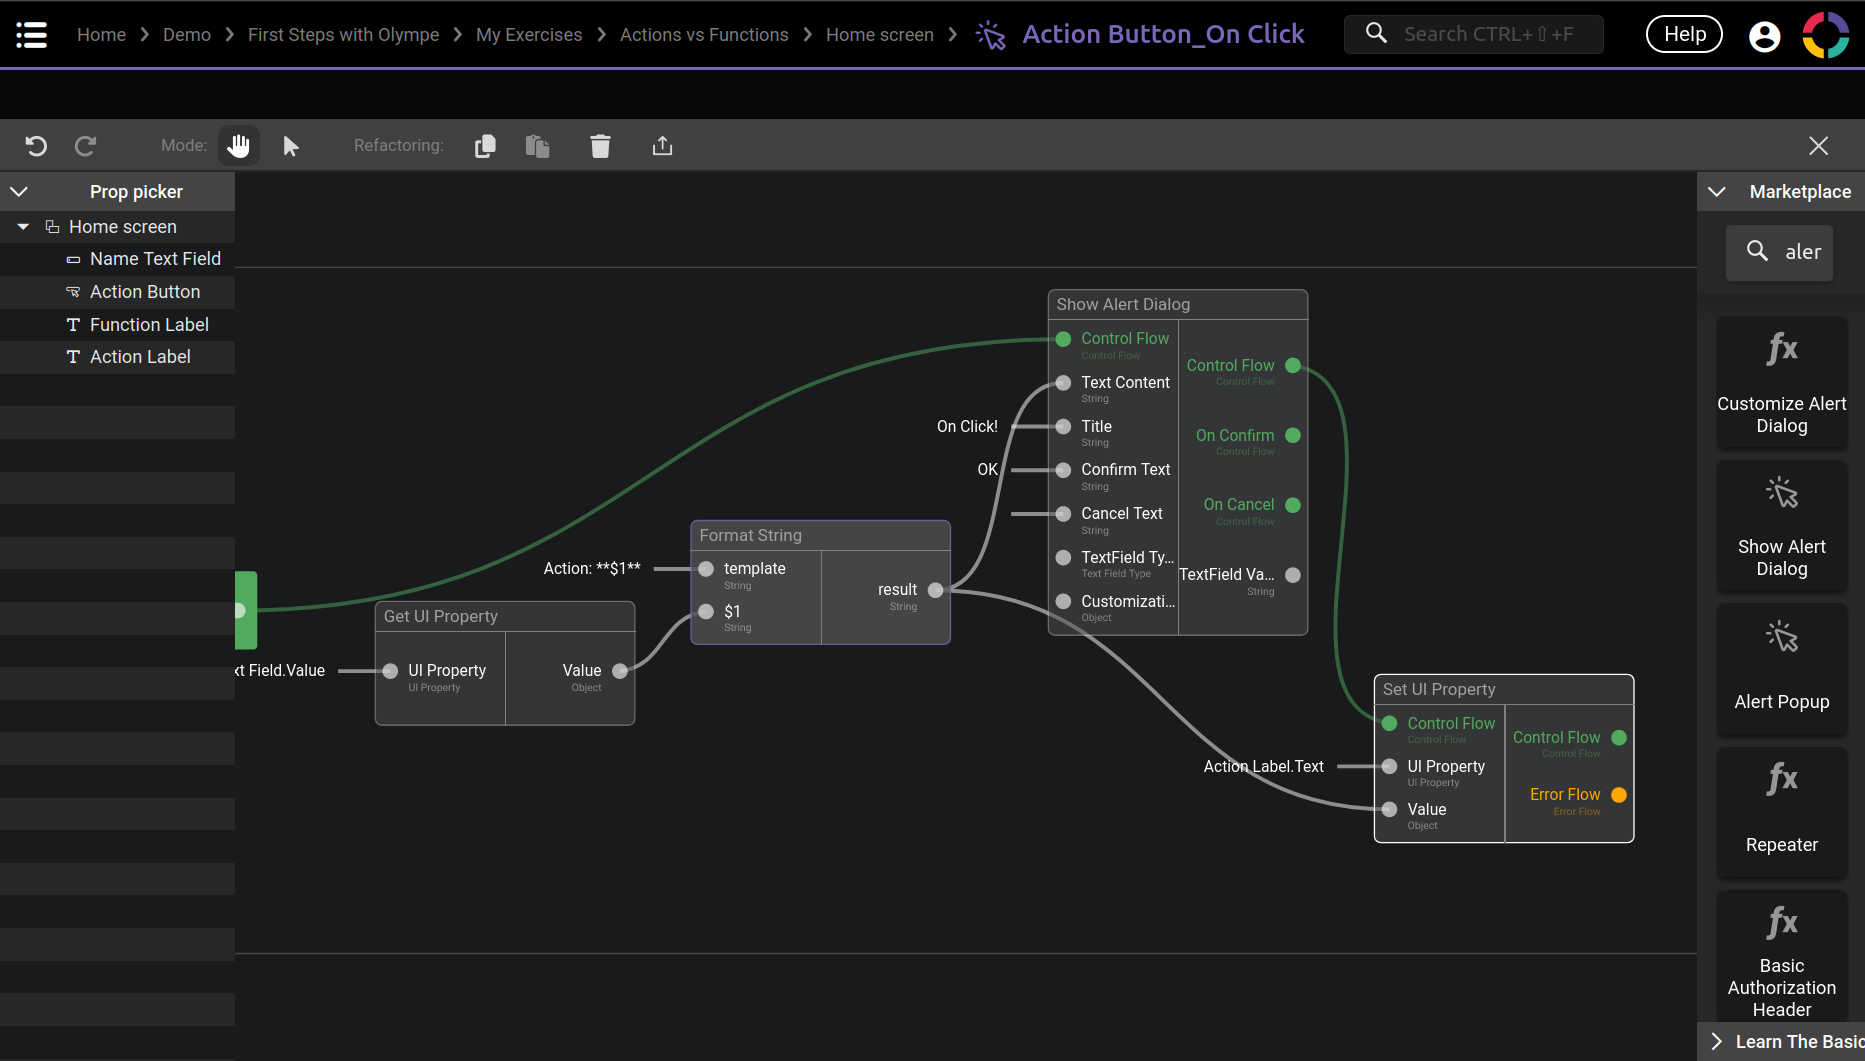Open the user account profile icon
Image resolution: width=1865 pixels, height=1061 pixels.
(x=1764, y=35)
